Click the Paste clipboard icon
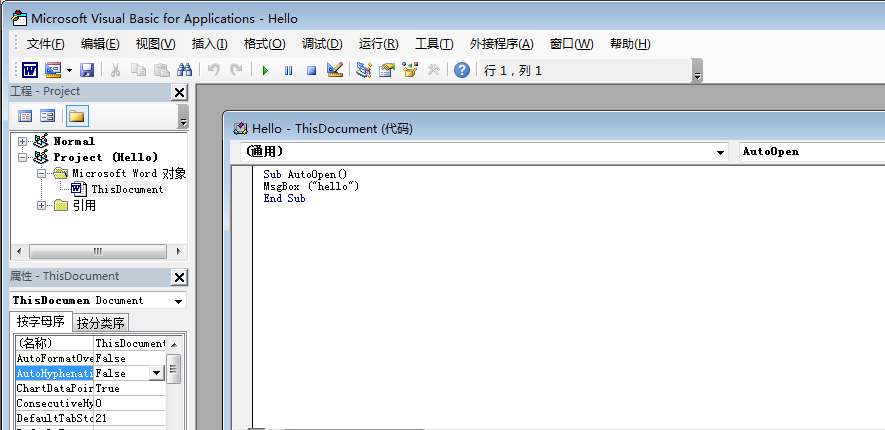885x430 pixels. (x=162, y=71)
